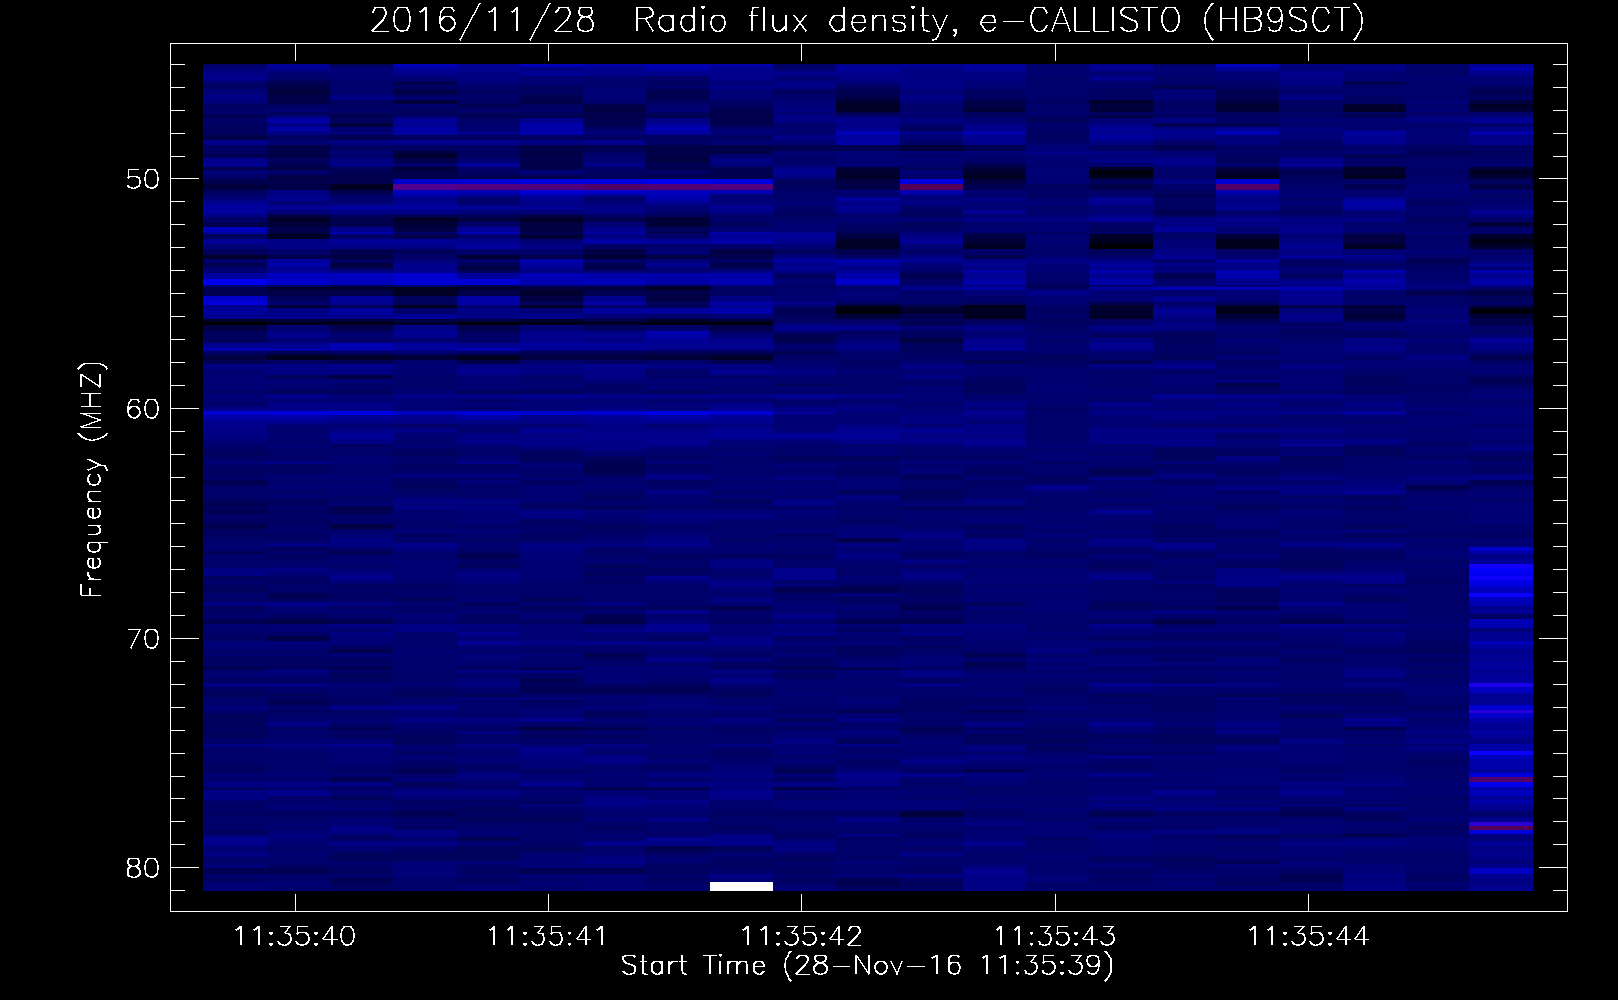Click the 80 frequency tick label

pos(143,868)
